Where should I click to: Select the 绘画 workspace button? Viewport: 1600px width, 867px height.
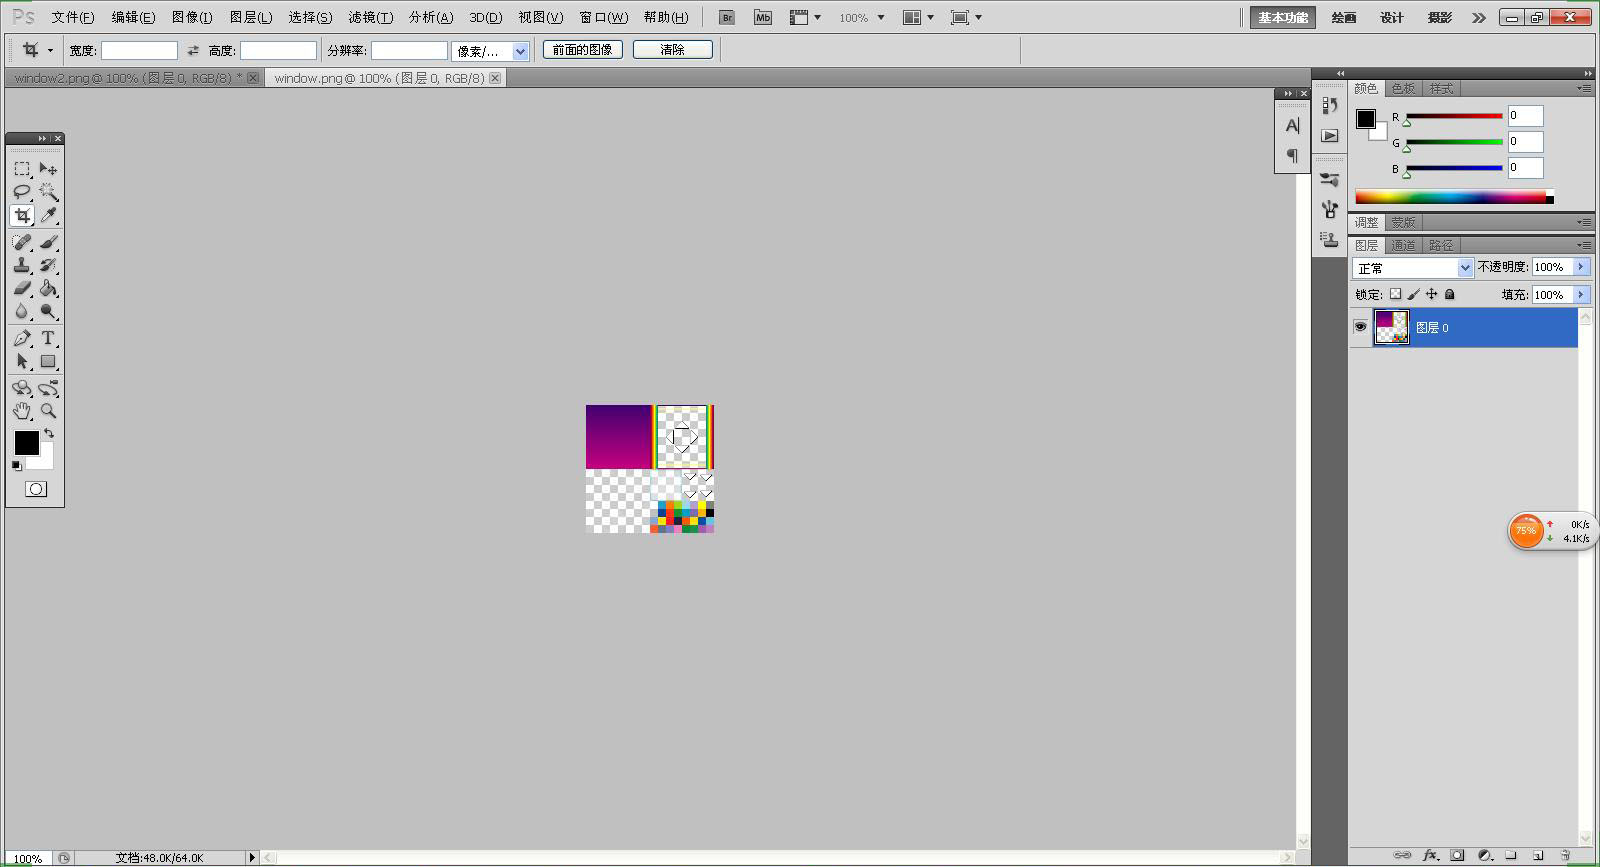(x=1344, y=18)
